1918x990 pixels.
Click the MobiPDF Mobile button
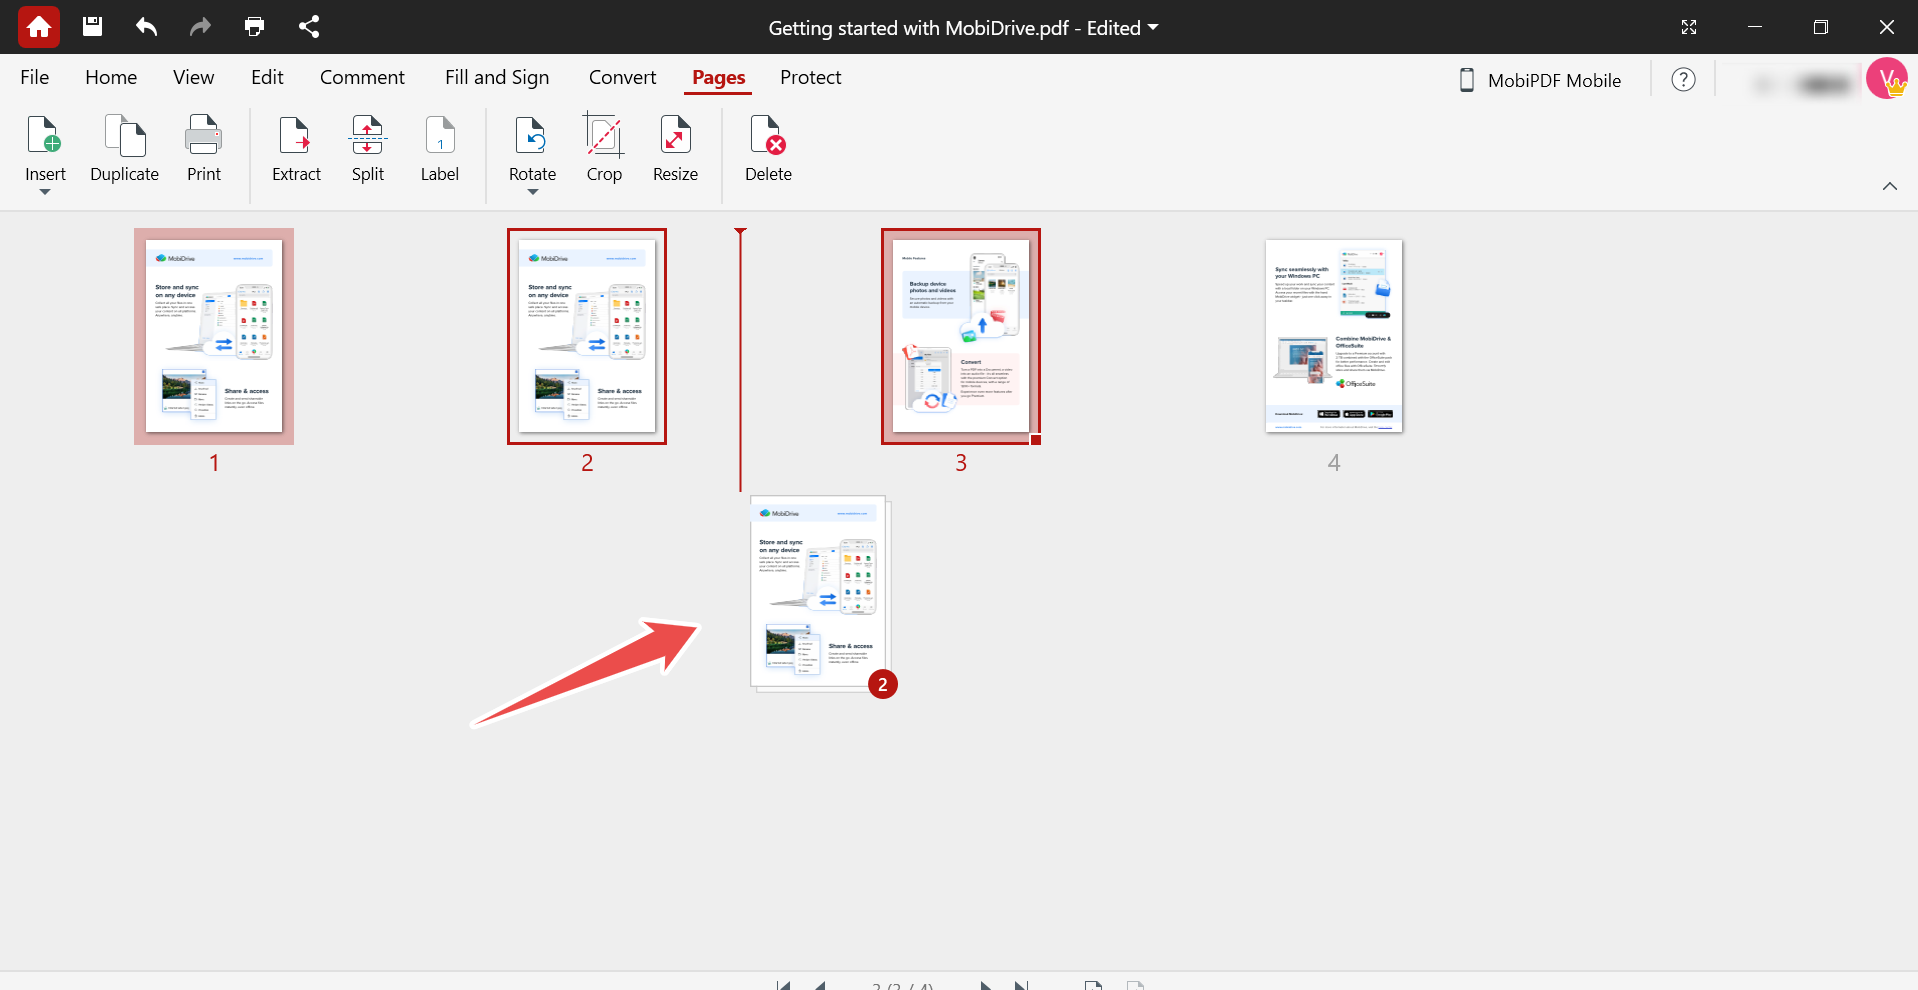(1540, 80)
